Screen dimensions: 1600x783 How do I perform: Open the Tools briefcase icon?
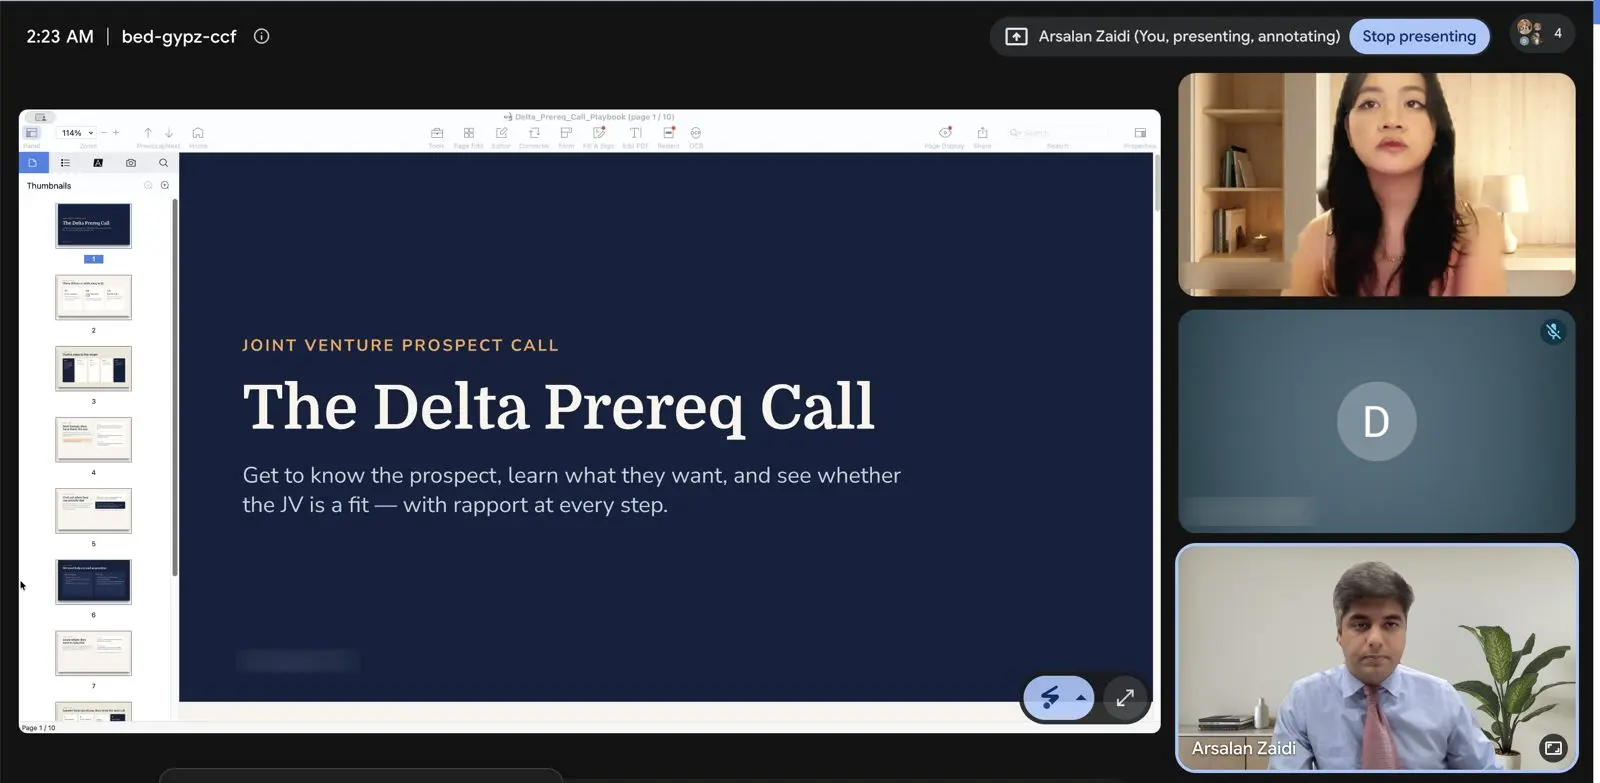pos(437,133)
